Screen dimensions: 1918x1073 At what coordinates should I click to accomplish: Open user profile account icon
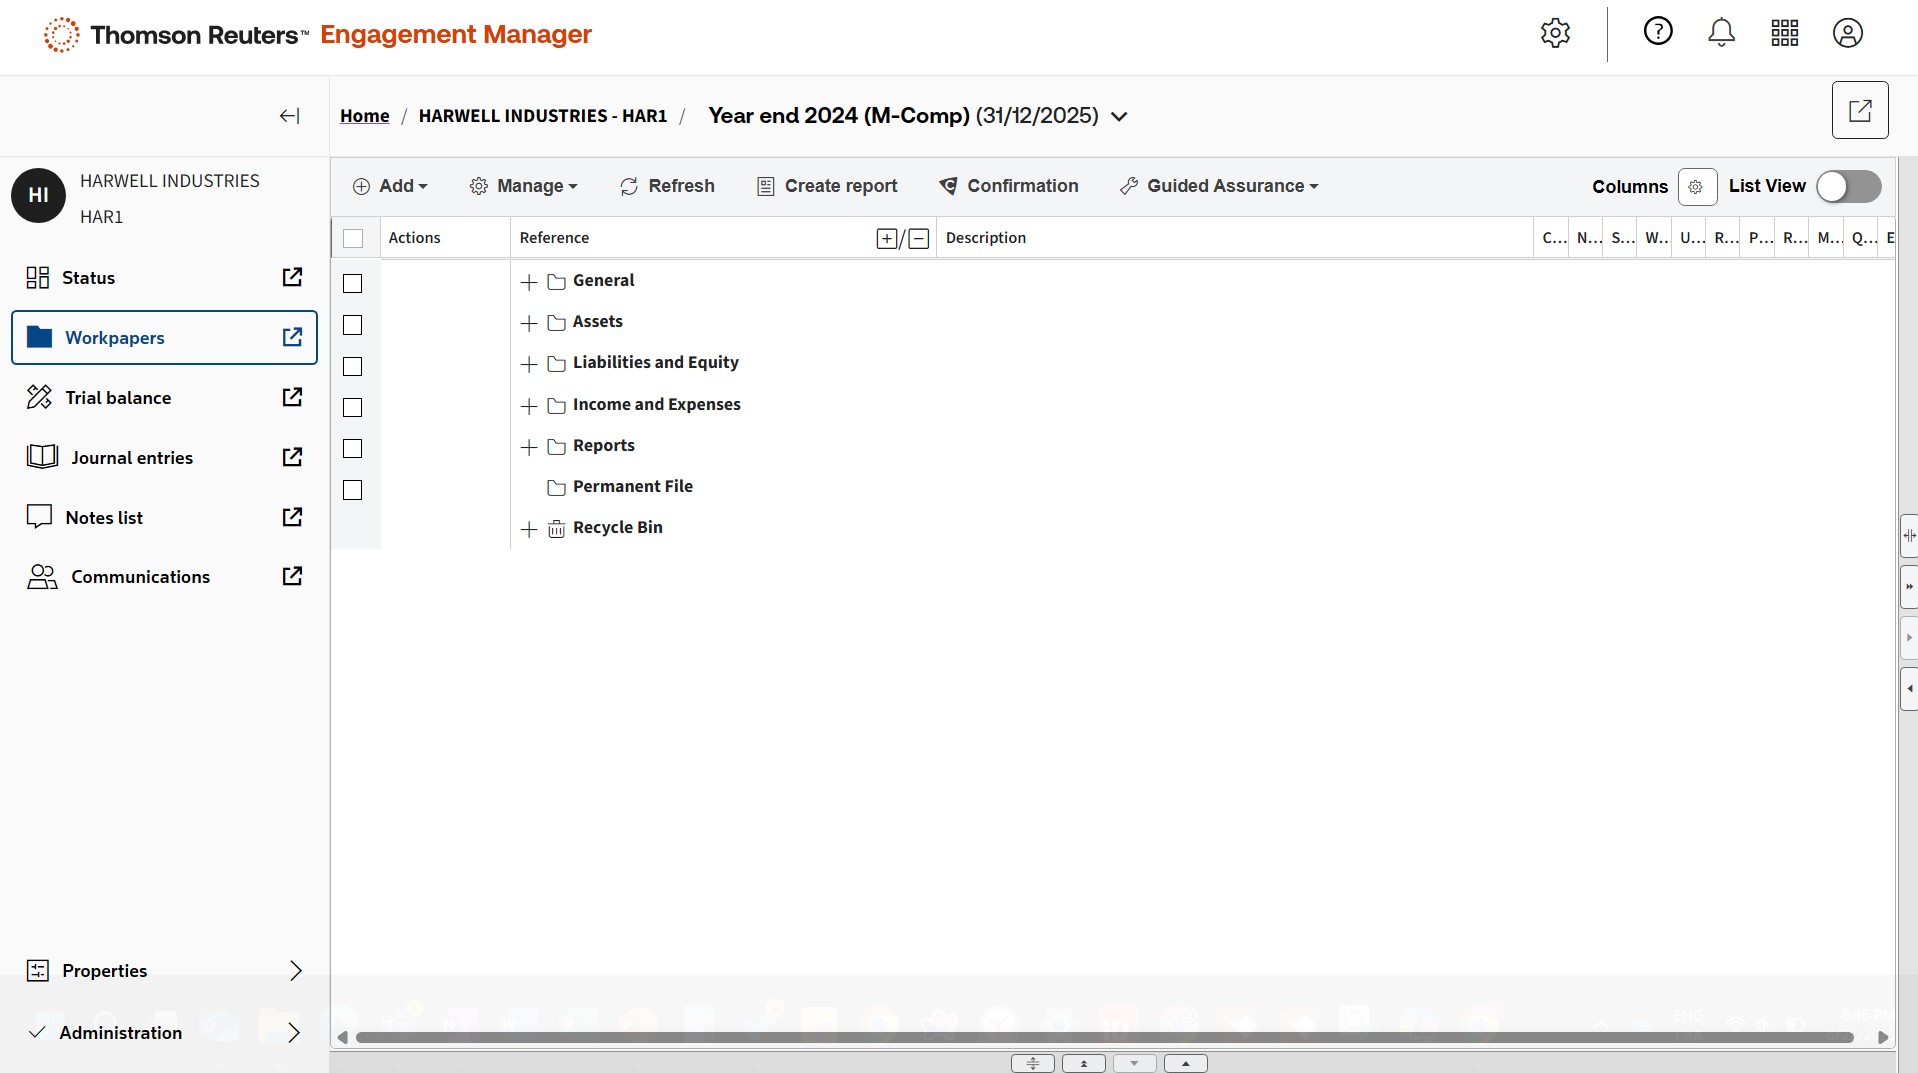tap(1847, 33)
